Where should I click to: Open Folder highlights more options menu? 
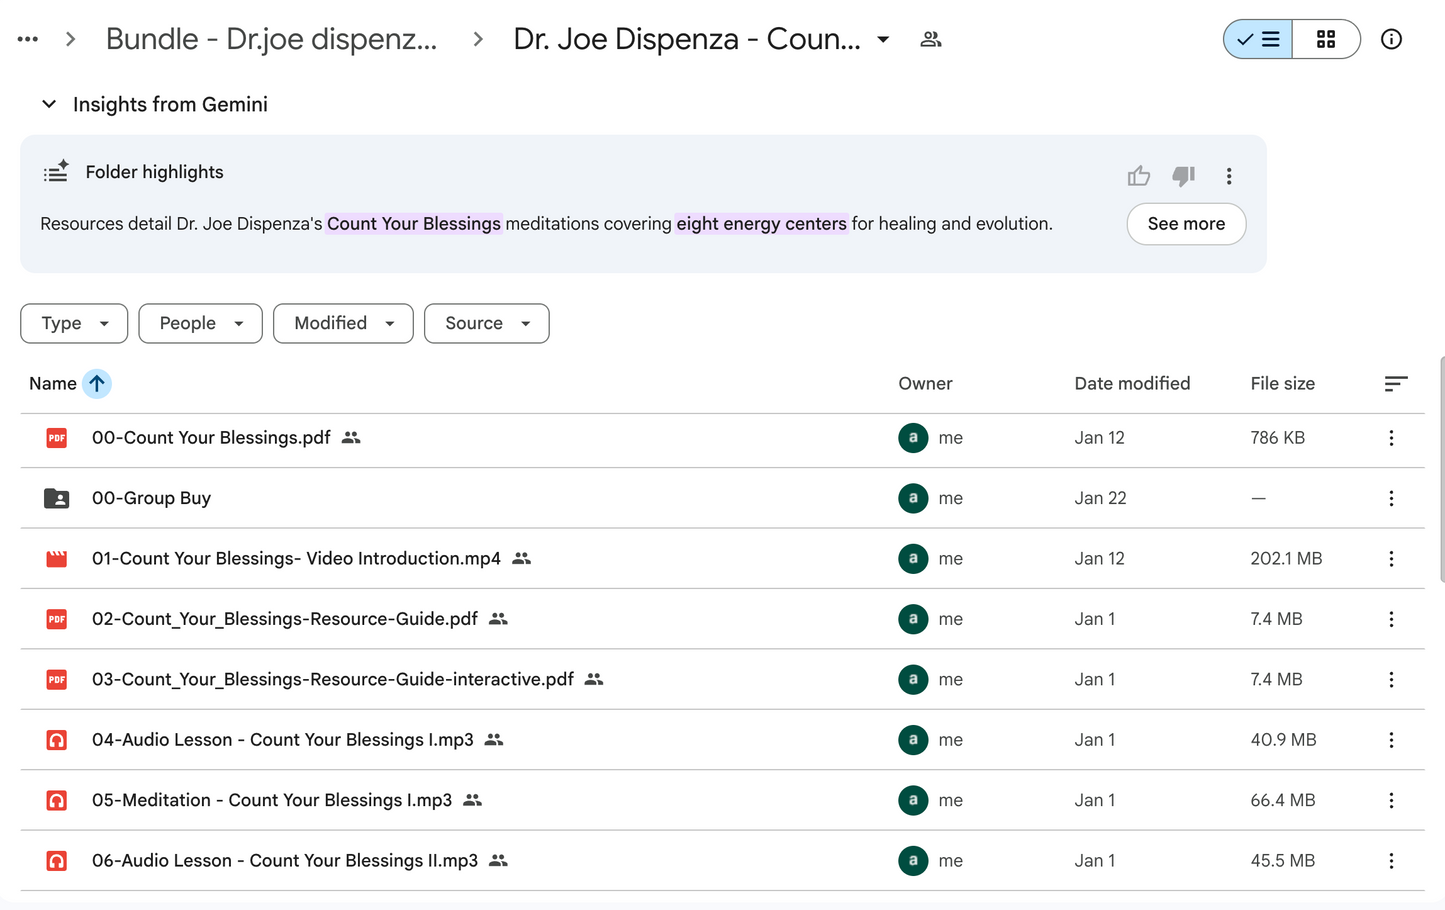1229,176
